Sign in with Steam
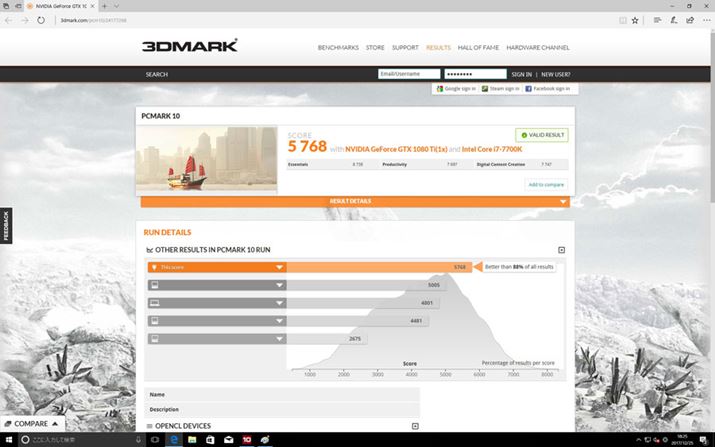The height and width of the screenshot is (447, 715). (500, 88)
